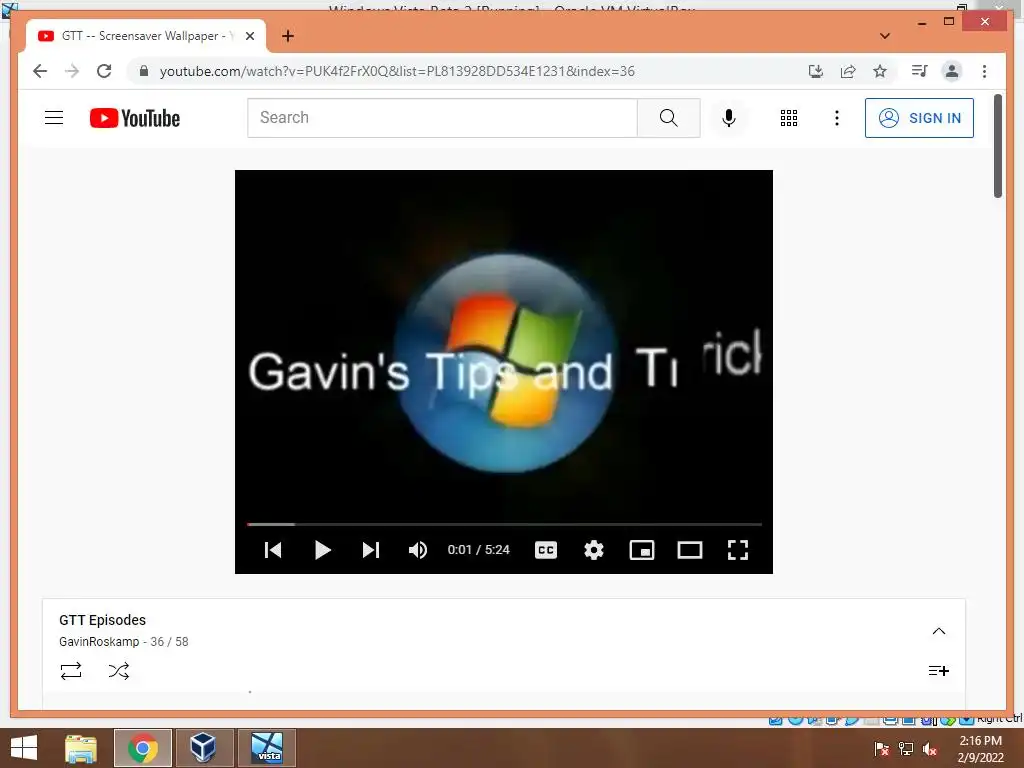Go to the YouTube home logo
1024x768 pixels.
click(135, 118)
